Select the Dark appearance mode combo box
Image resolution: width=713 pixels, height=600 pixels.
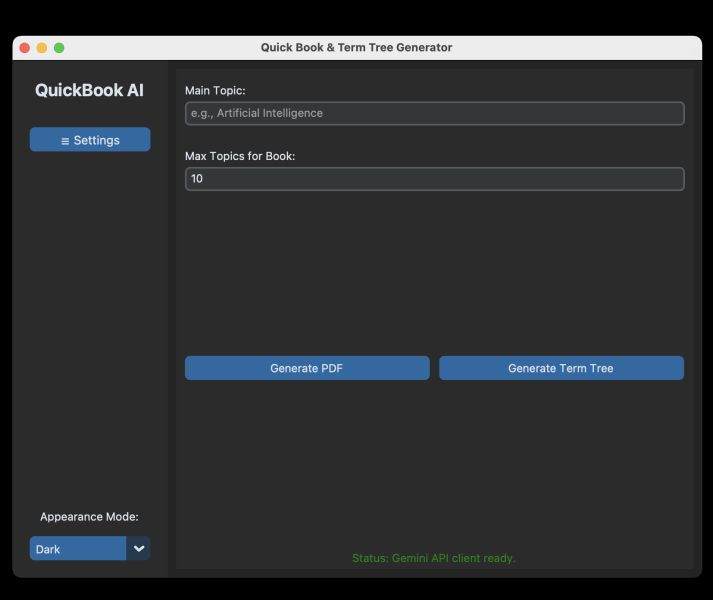coord(78,549)
